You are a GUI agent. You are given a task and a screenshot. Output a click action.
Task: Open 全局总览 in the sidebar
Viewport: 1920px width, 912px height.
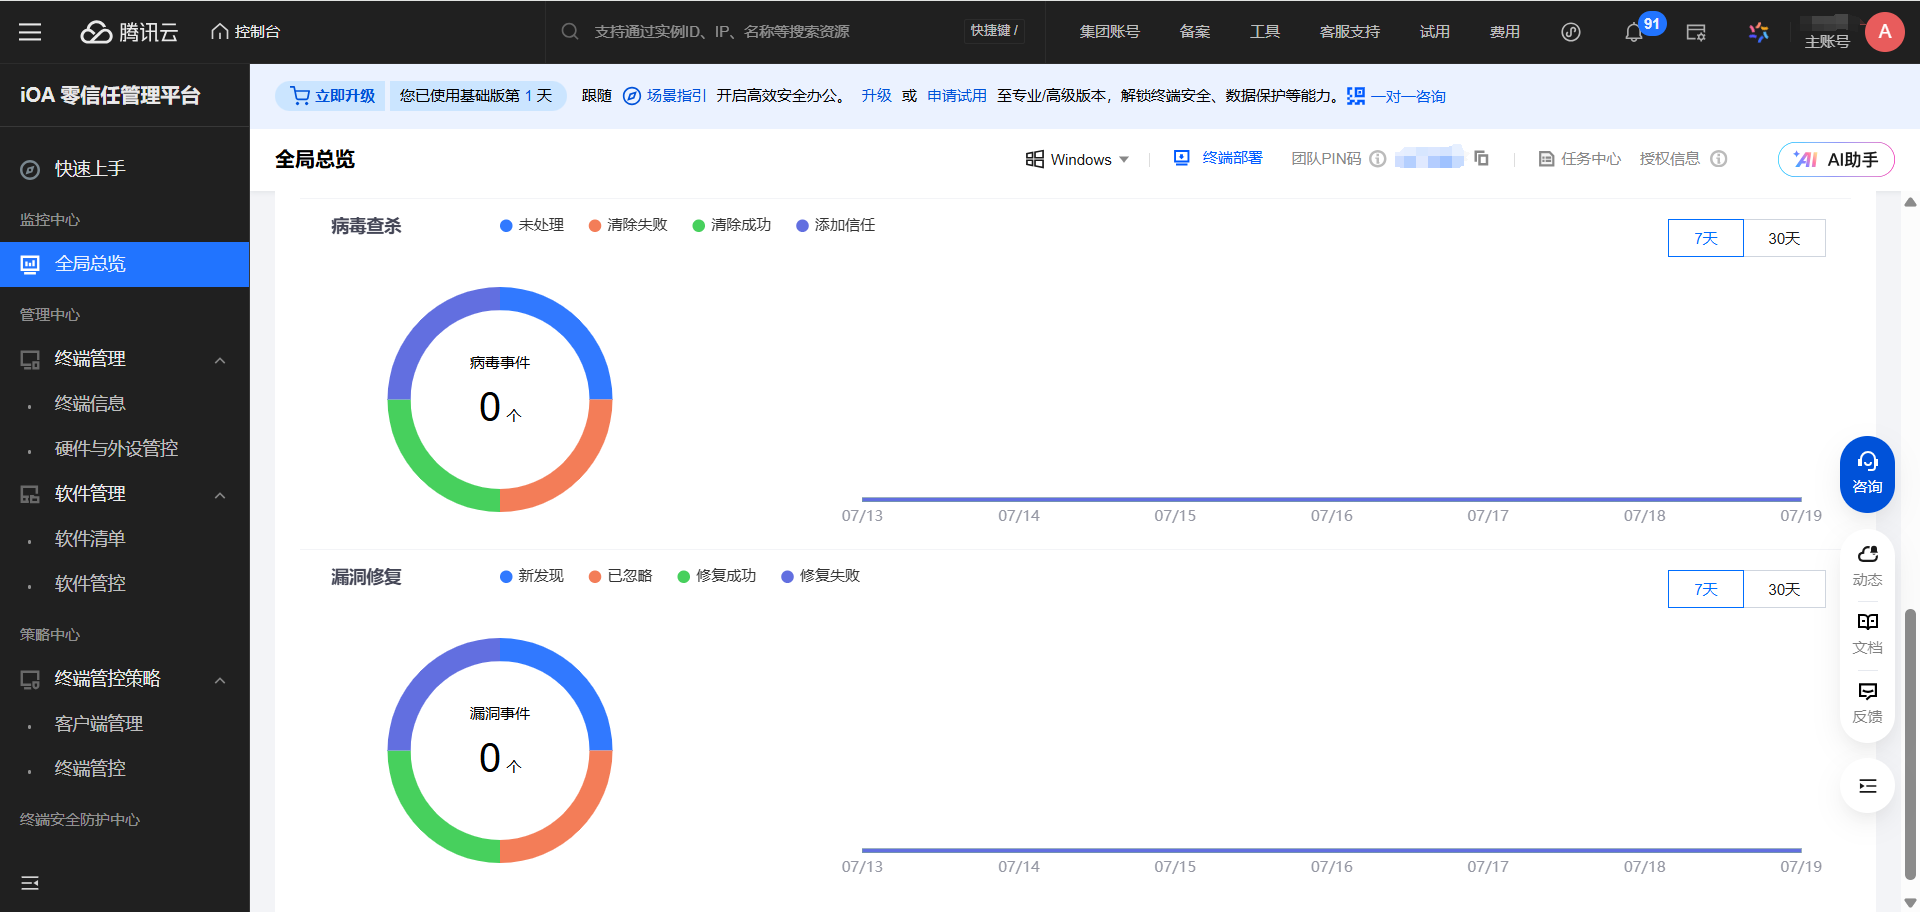(x=125, y=264)
